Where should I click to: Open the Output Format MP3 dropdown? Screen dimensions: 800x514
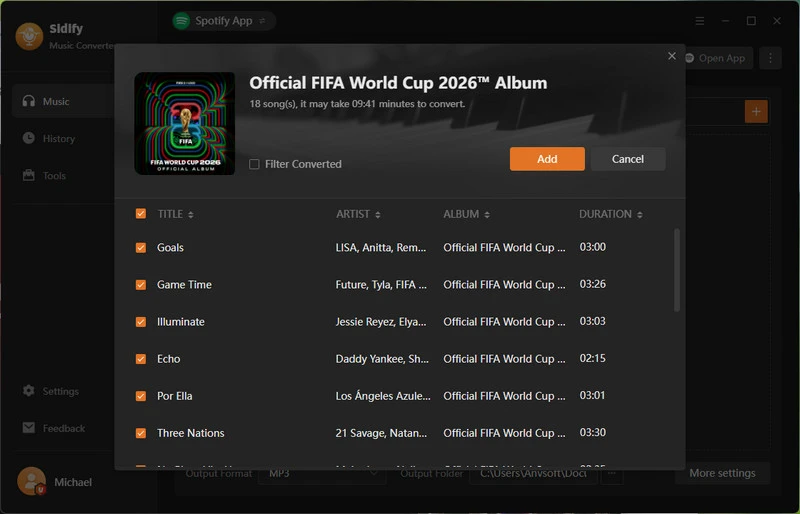pyautogui.click(x=321, y=475)
